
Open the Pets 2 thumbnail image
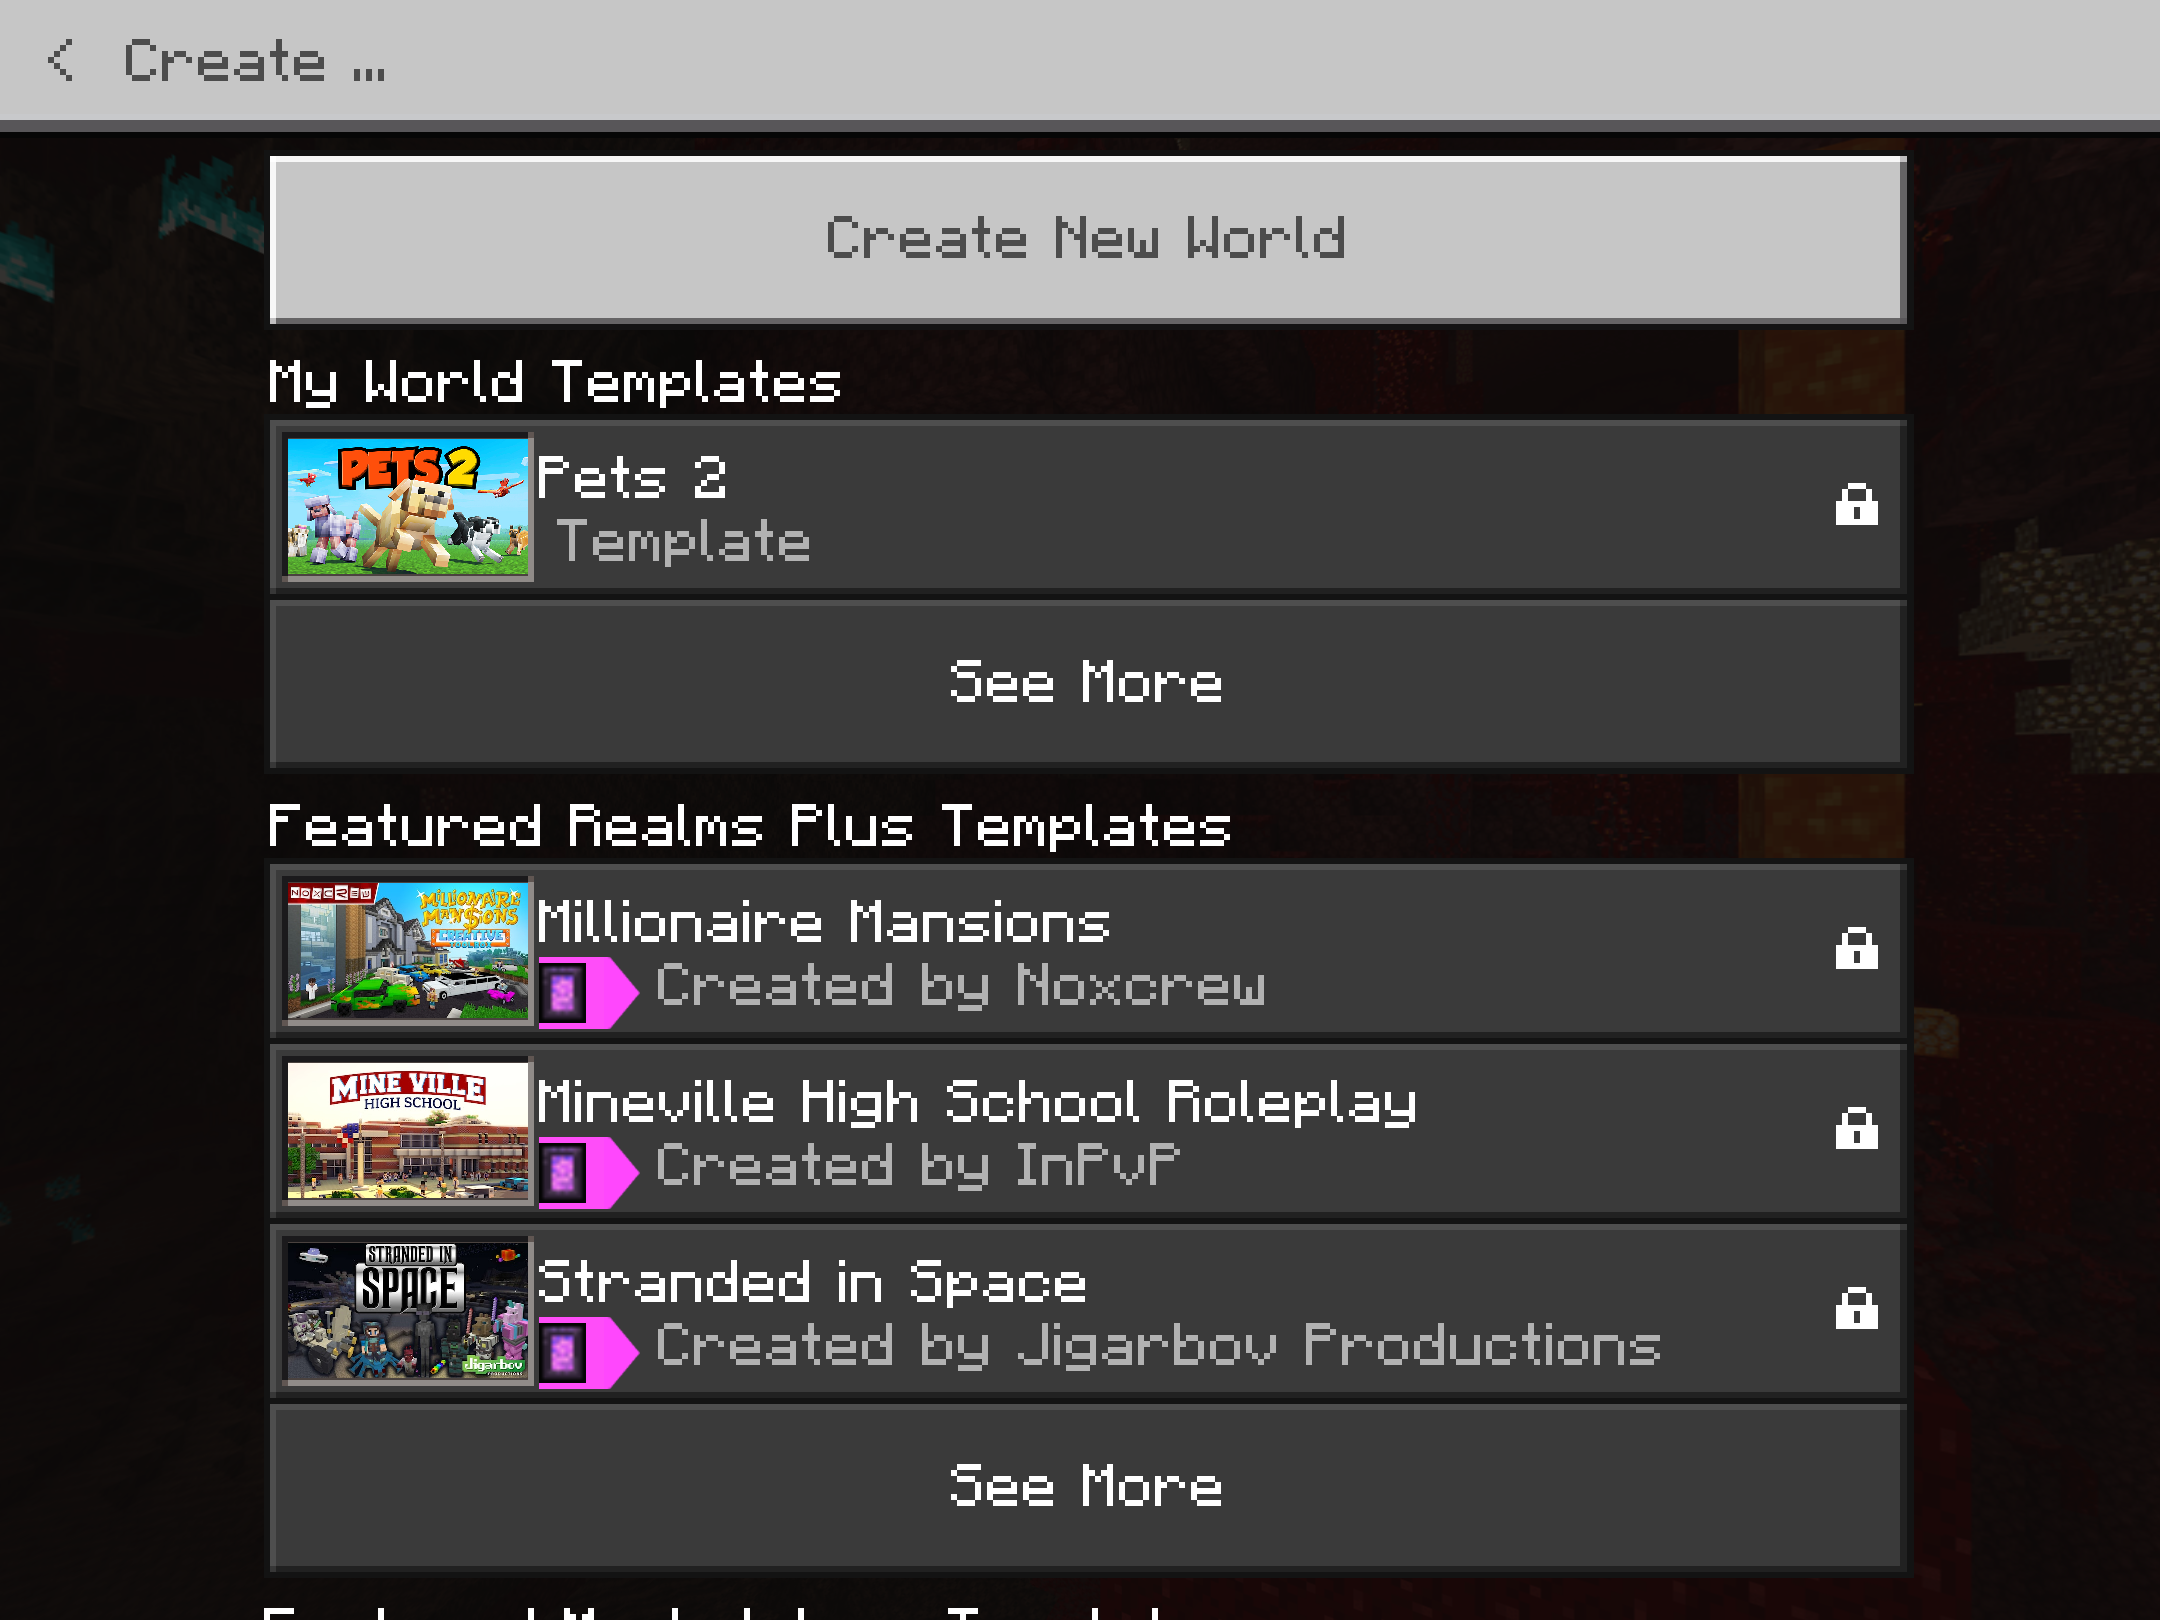pyautogui.click(x=407, y=506)
